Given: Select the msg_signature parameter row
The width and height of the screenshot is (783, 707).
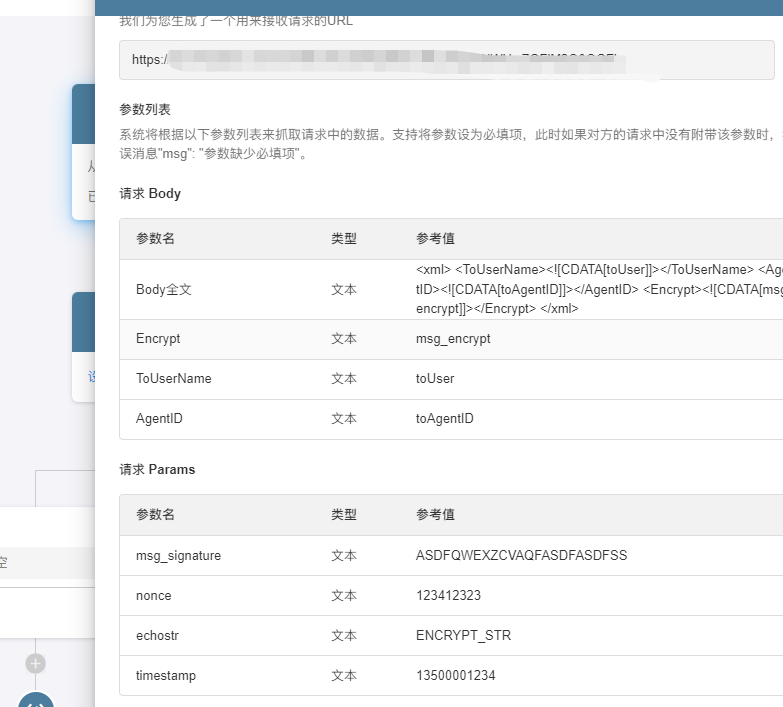Looking at the screenshot, I should click(450, 555).
